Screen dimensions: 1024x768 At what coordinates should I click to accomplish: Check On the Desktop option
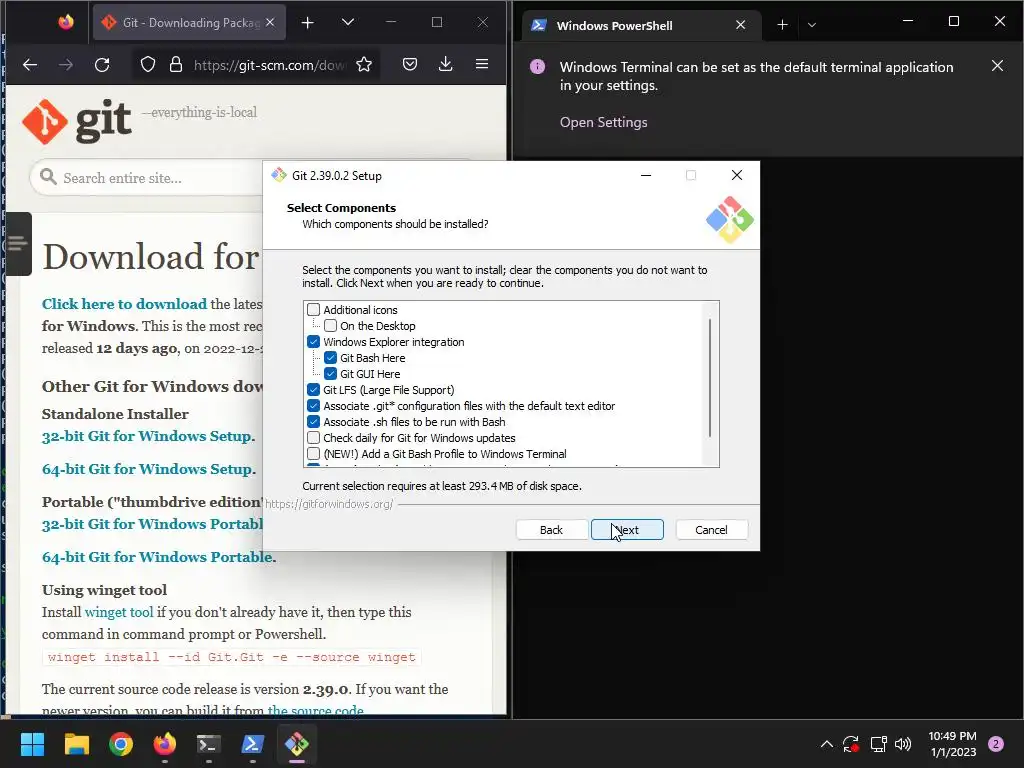[330, 326]
